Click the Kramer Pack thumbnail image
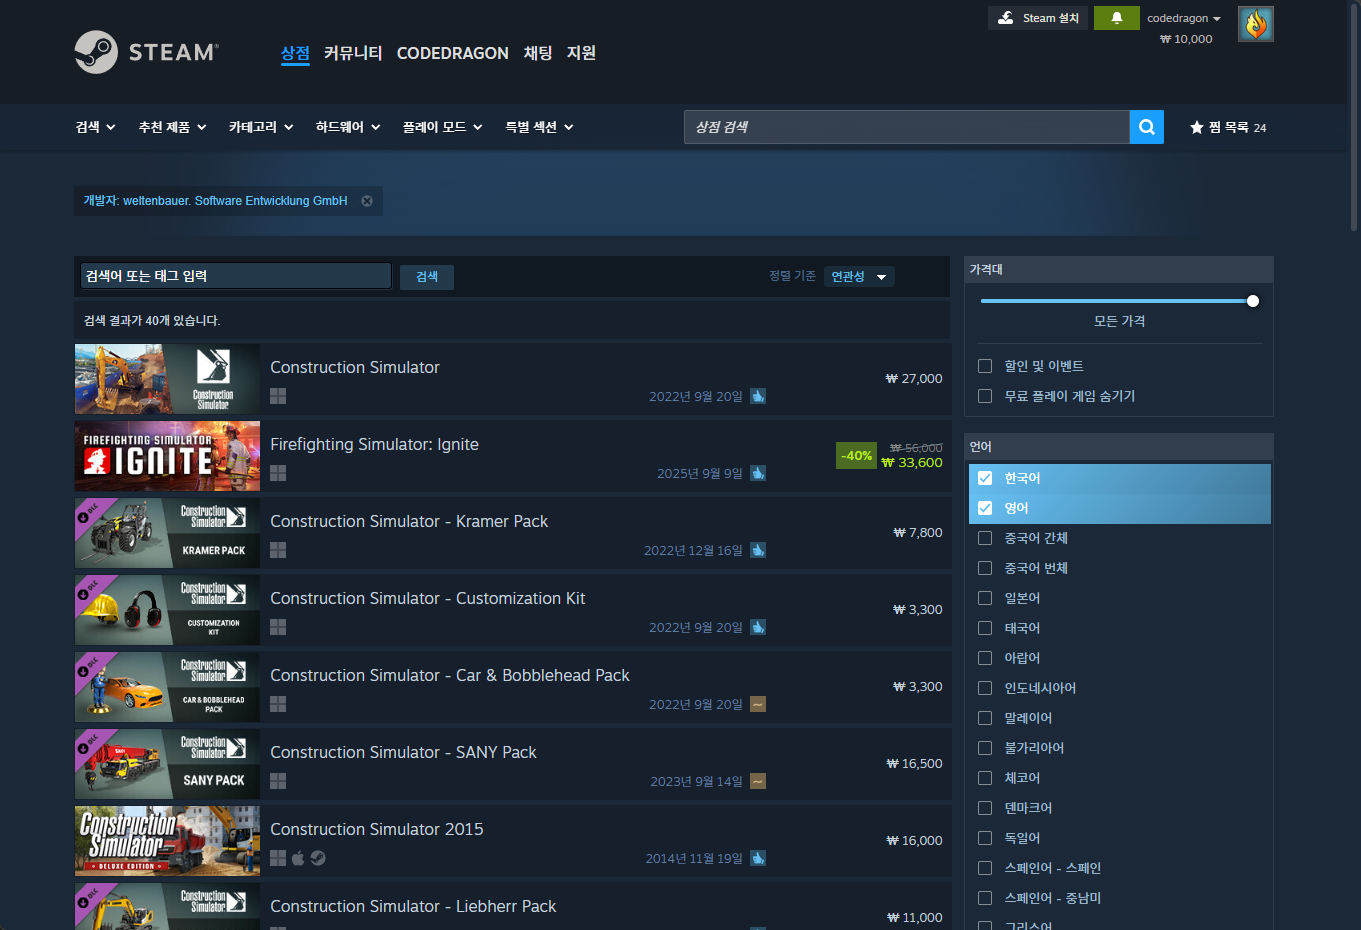This screenshot has height=930, width=1361. point(167,533)
